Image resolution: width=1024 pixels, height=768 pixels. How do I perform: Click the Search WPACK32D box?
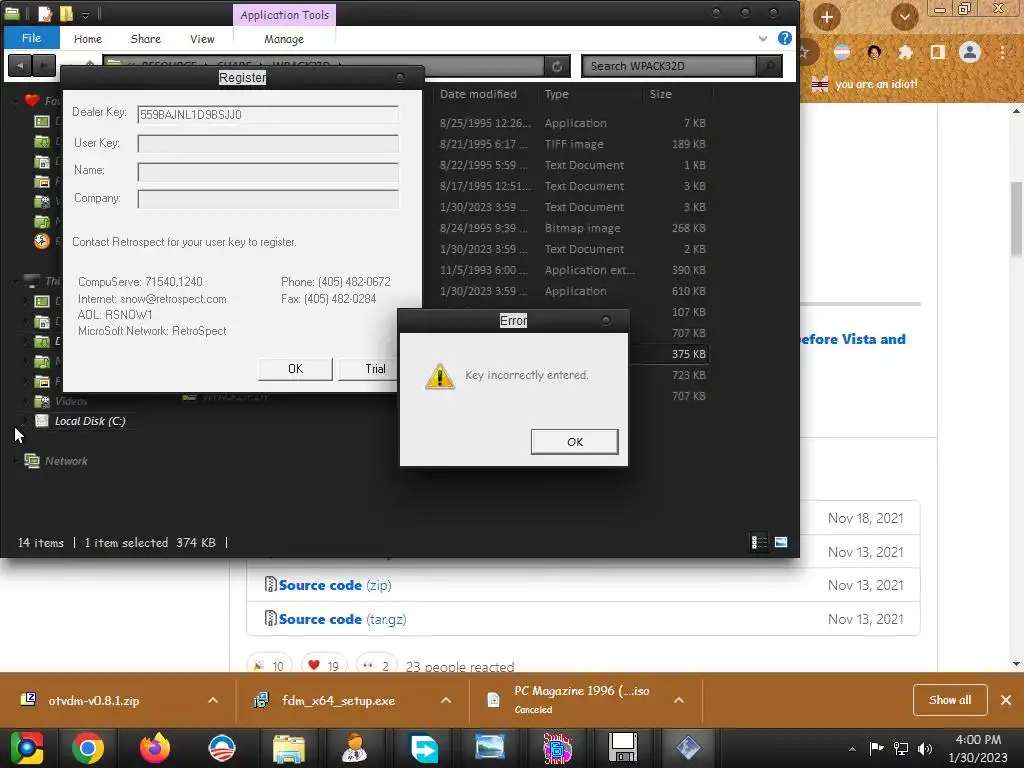(669, 66)
